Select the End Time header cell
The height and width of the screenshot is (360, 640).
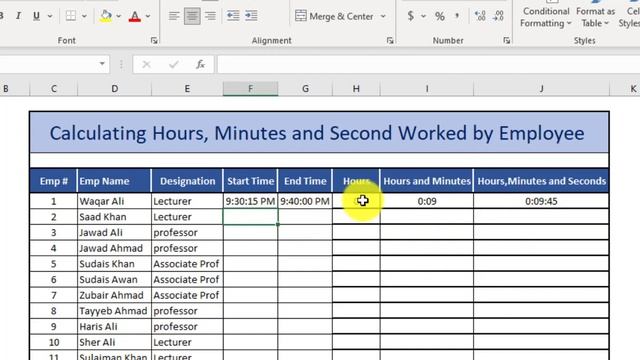click(x=305, y=181)
